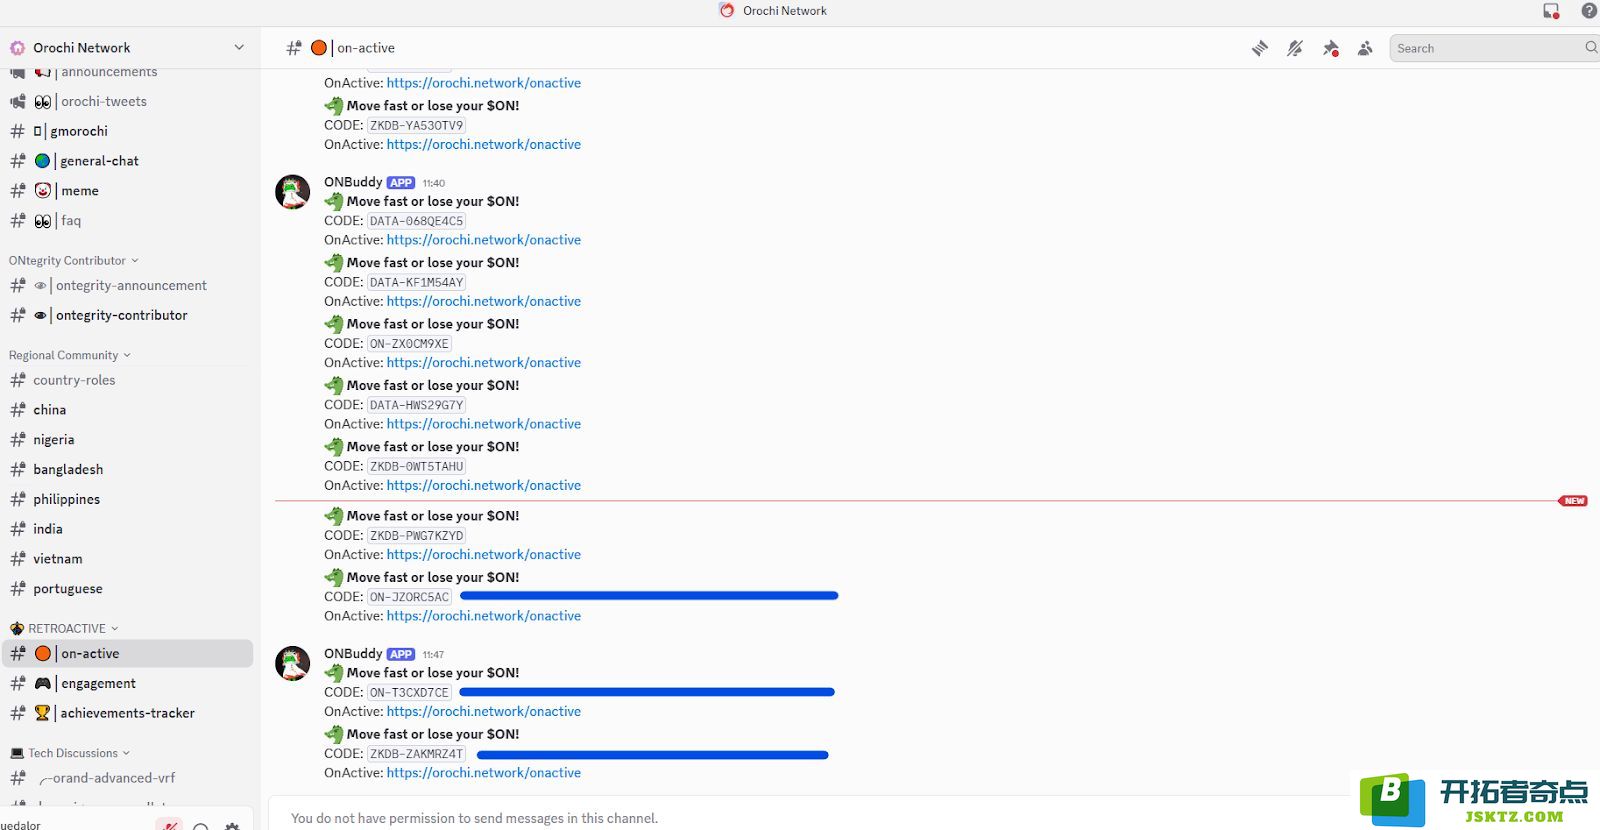Click the magnifier icon in the Search box
The width and height of the screenshot is (1600, 830).
tap(1591, 48)
